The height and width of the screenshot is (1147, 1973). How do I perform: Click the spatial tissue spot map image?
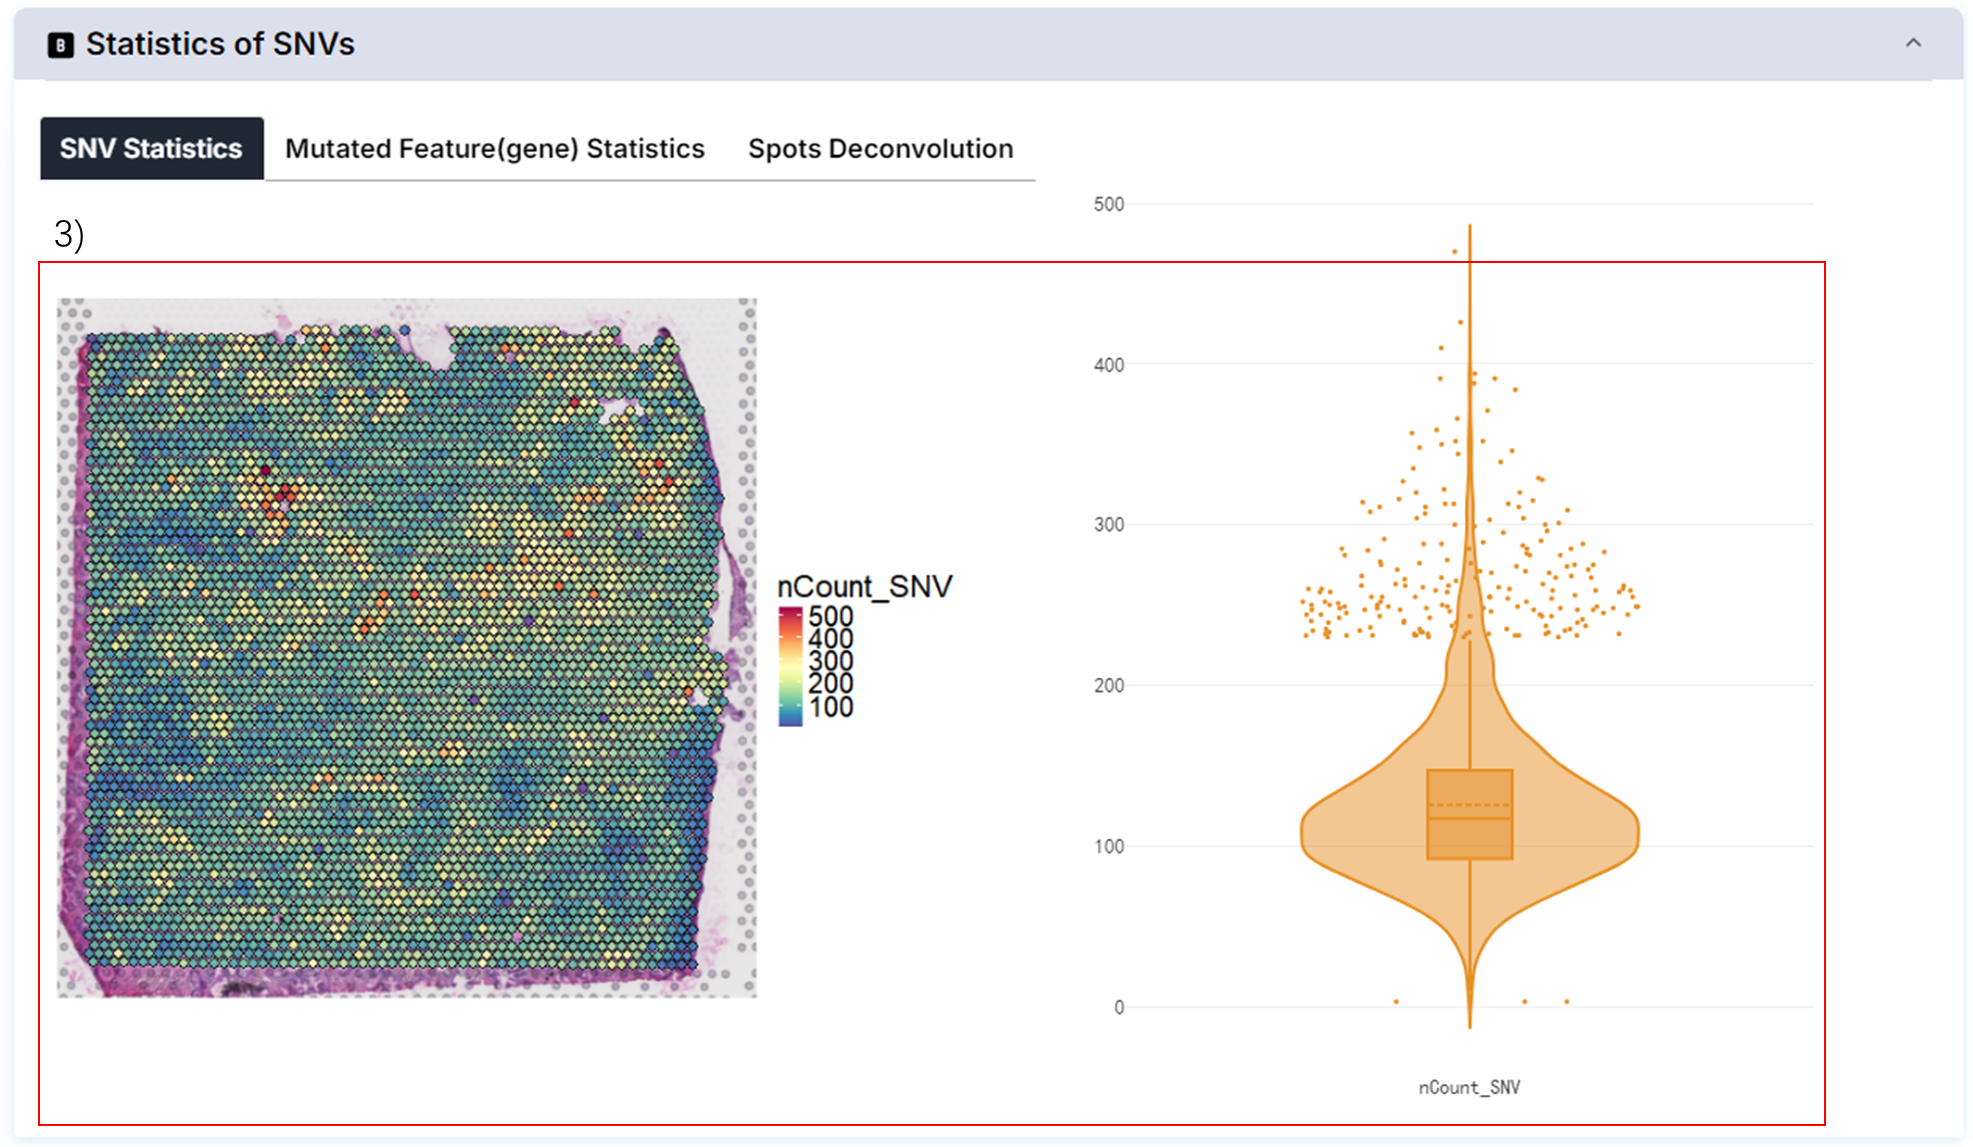point(406,647)
